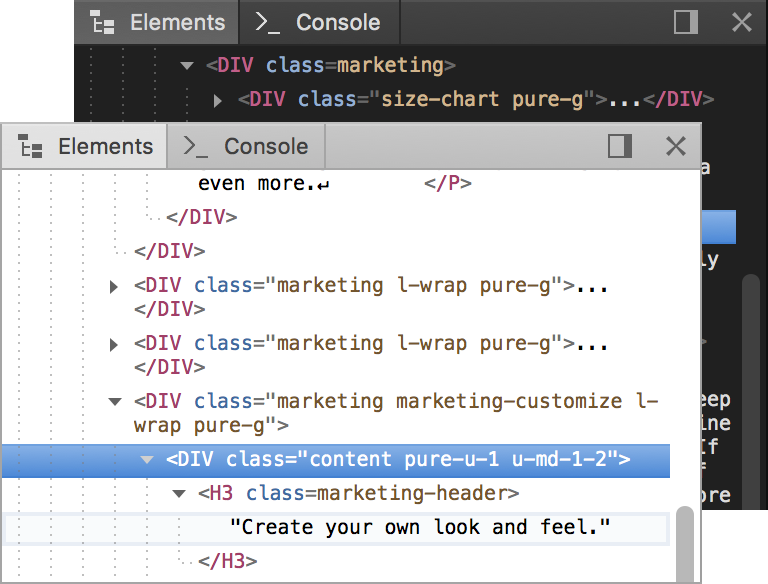Select DIV class=marketing row in dark panel

[x=331, y=65]
